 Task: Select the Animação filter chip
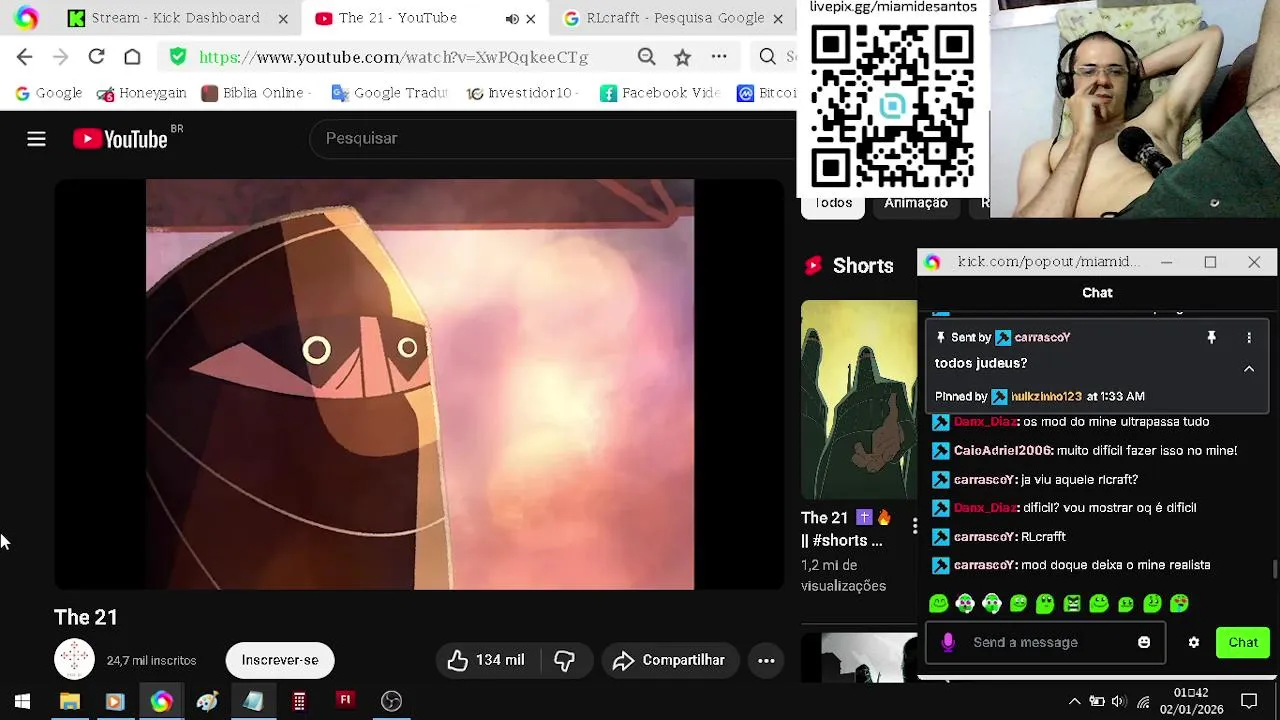(x=915, y=204)
